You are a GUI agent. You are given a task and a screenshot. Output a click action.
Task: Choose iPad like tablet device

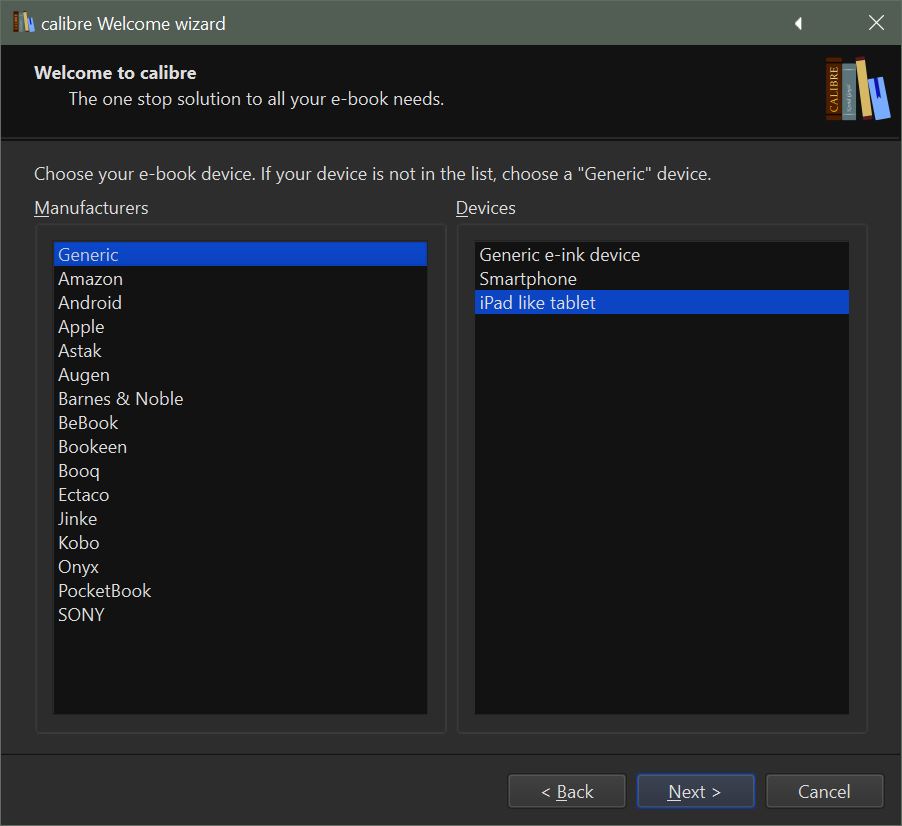tap(662, 303)
